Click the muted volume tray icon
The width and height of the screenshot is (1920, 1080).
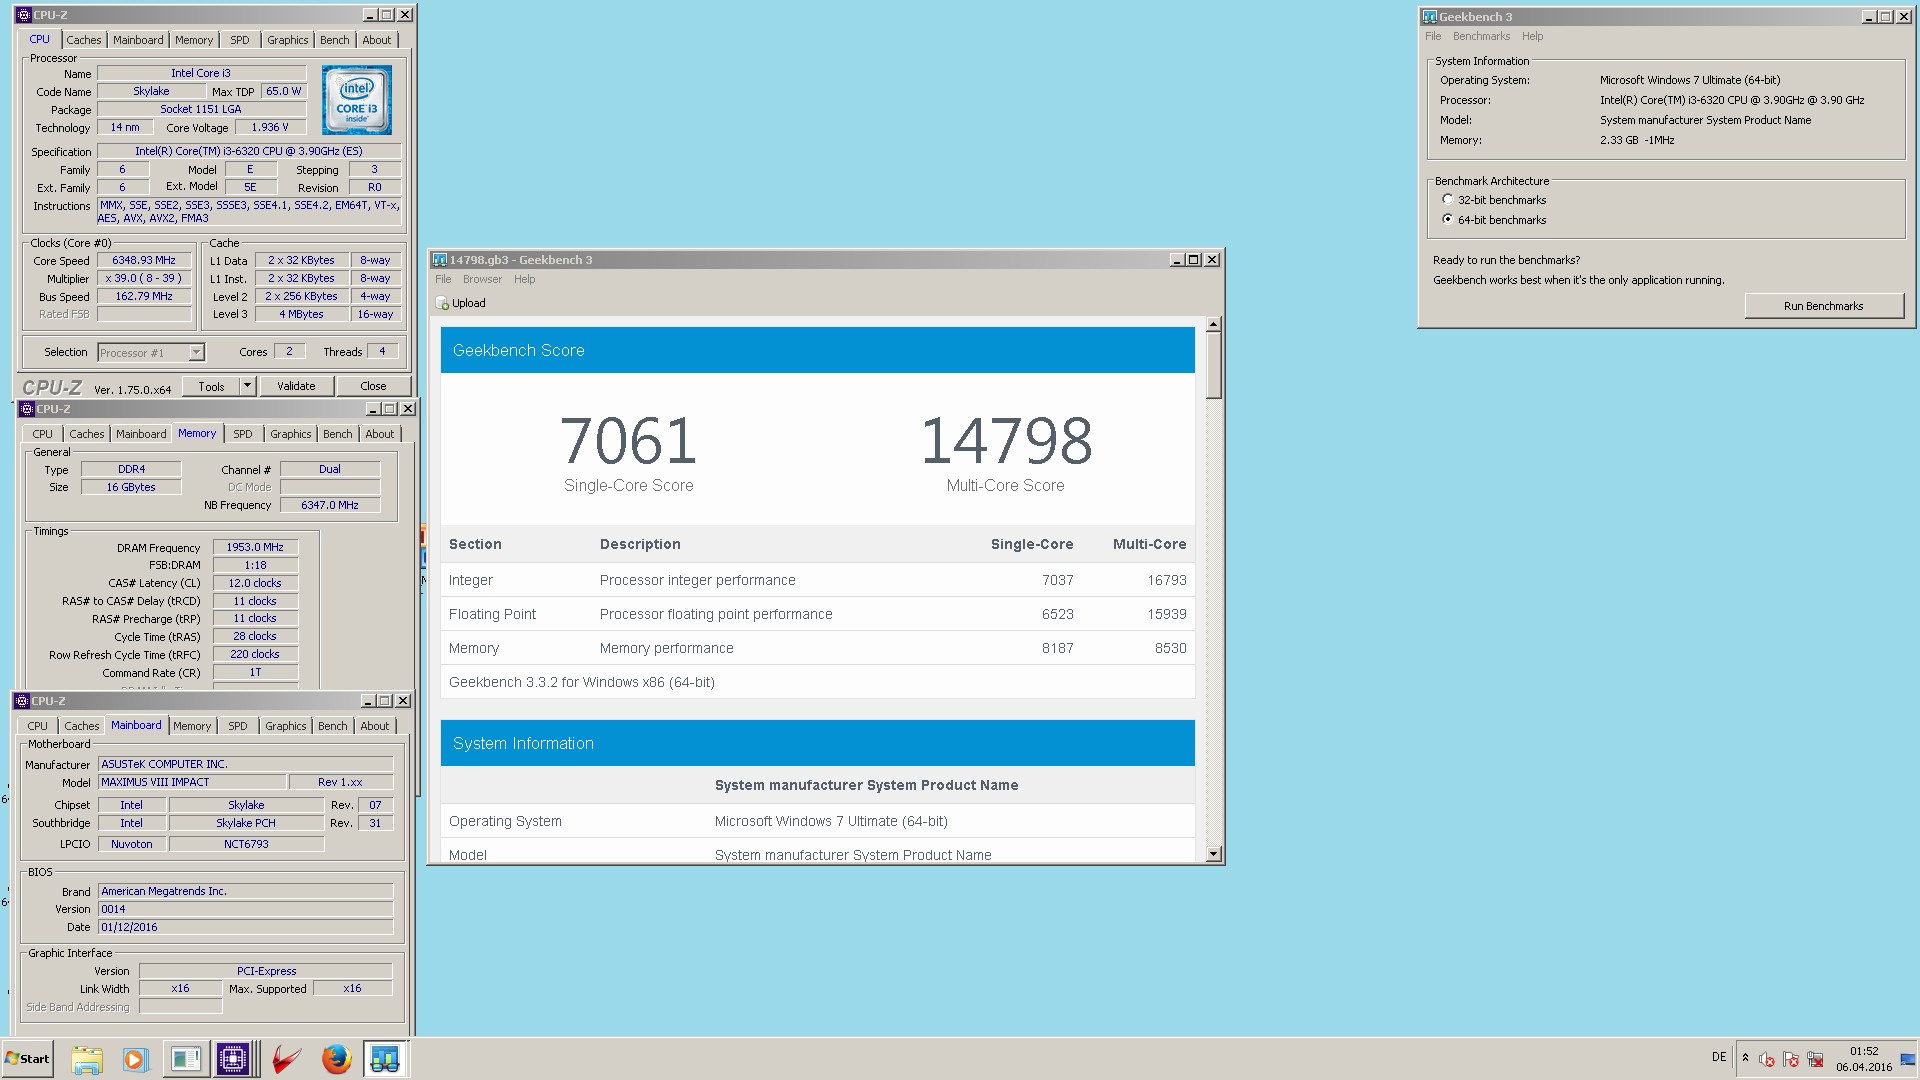1767,1060
